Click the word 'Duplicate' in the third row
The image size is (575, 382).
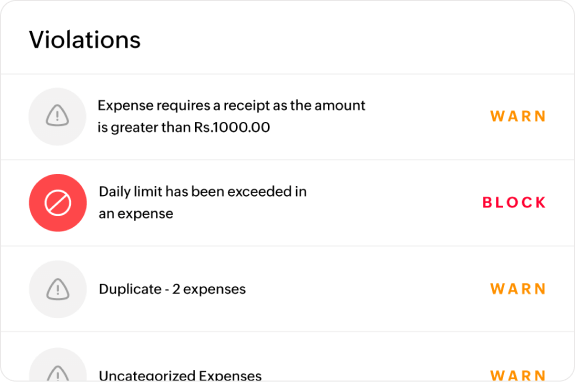(130, 289)
